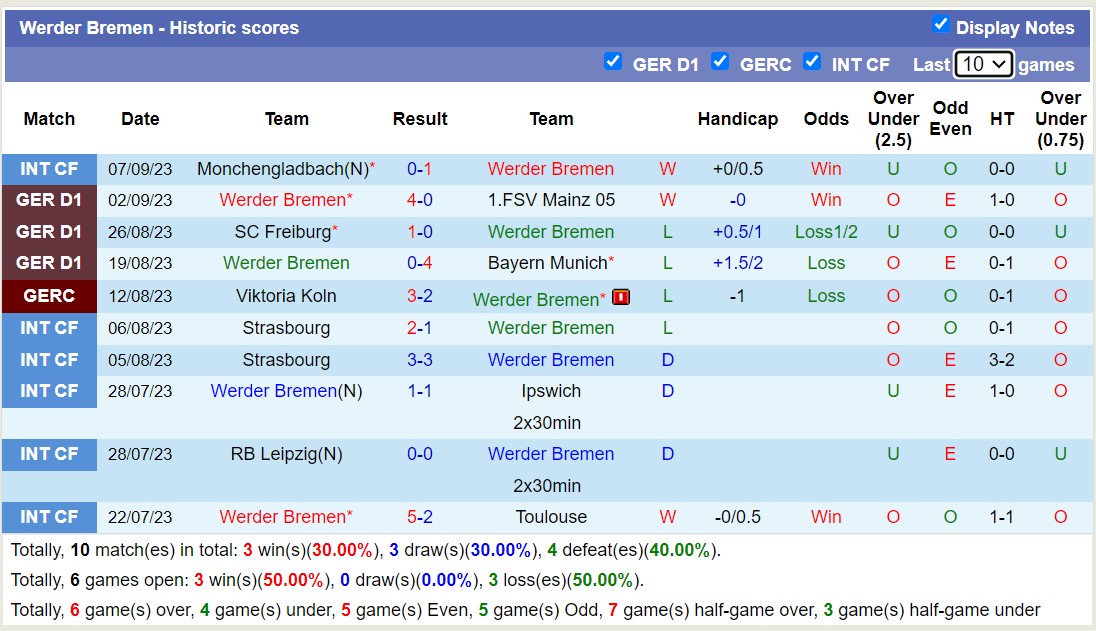The width and height of the screenshot is (1096, 631).
Task: Click the 3-2 score for Viktoria Koln match
Action: coord(420,296)
